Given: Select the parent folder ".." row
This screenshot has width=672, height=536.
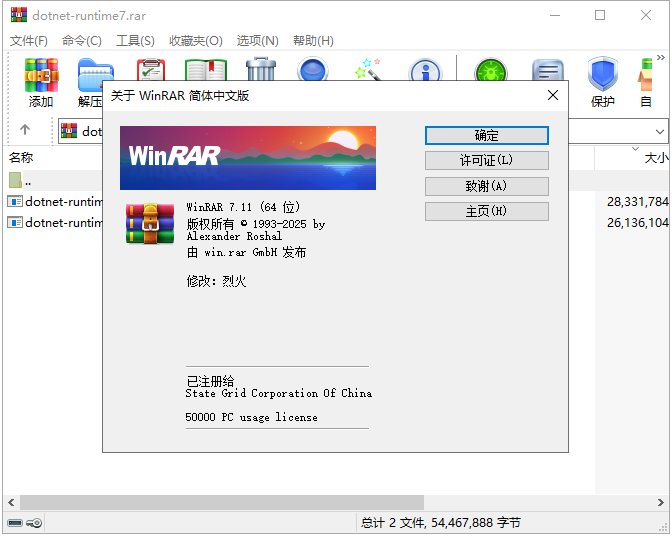Looking at the screenshot, I should pos(54,180).
